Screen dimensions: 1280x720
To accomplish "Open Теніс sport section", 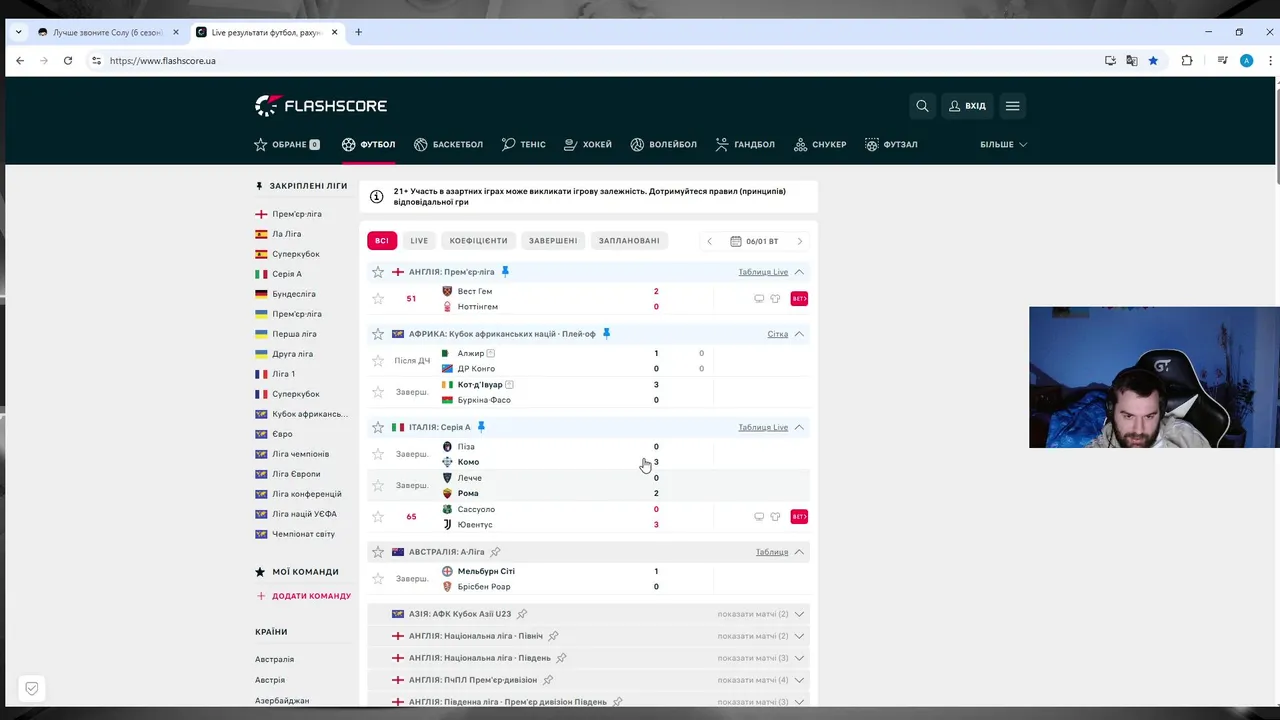I will click(524, 145).
